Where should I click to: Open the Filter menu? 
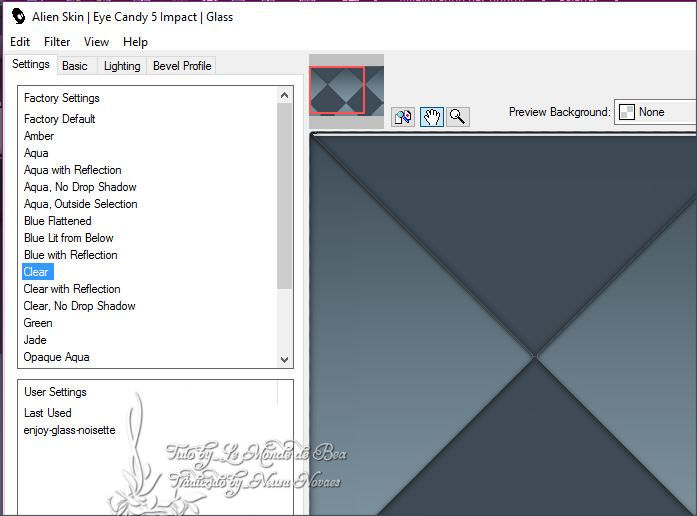[x=57, y=42]
